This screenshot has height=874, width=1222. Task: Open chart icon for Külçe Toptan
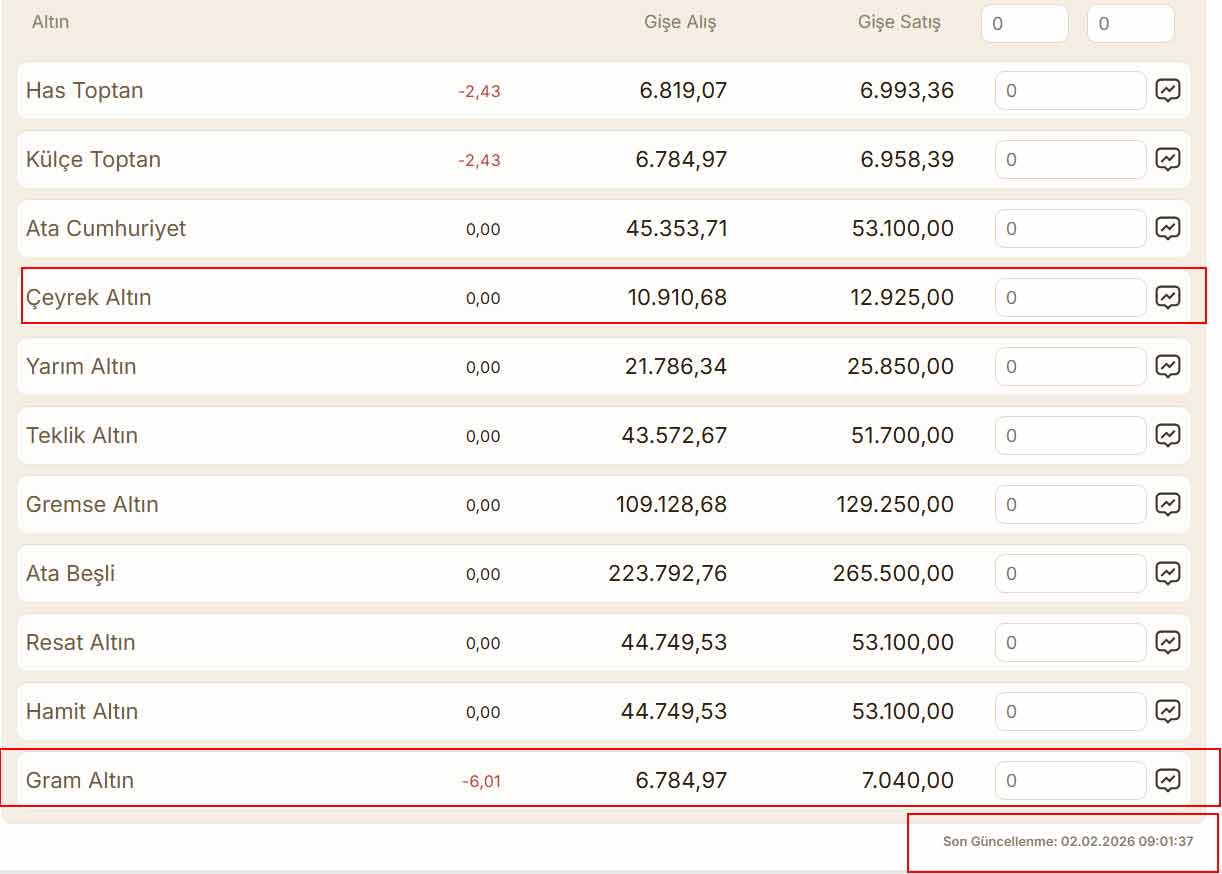[x=1168, y=160]
